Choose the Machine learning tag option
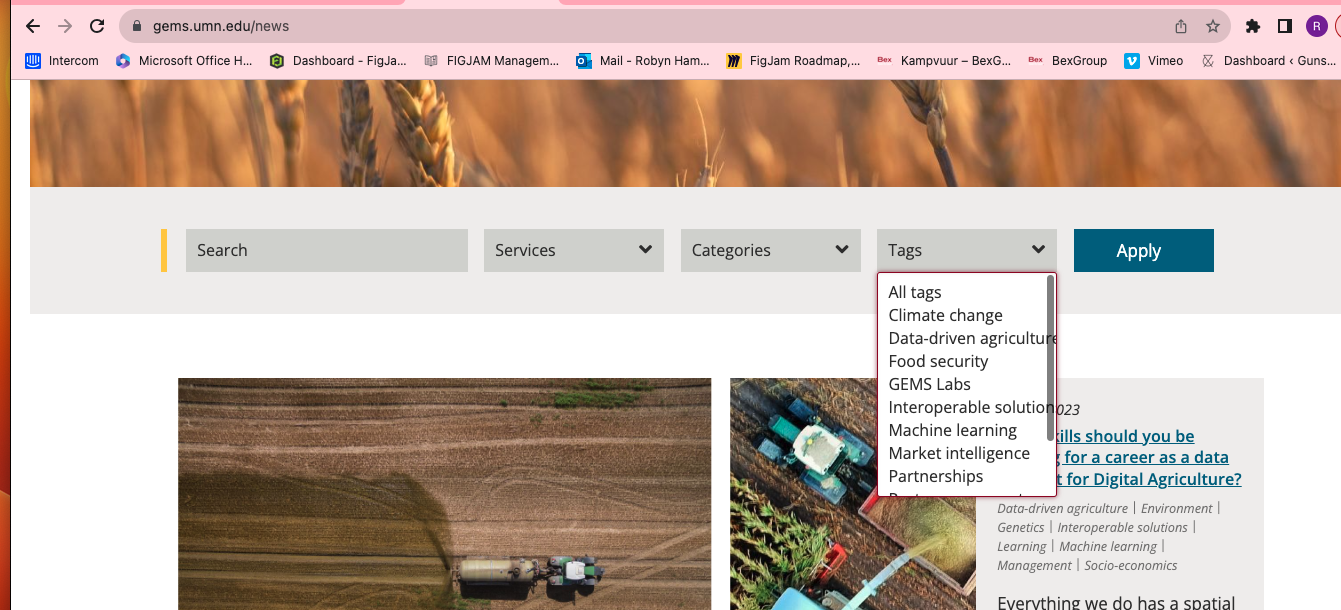 coord(952,430)
